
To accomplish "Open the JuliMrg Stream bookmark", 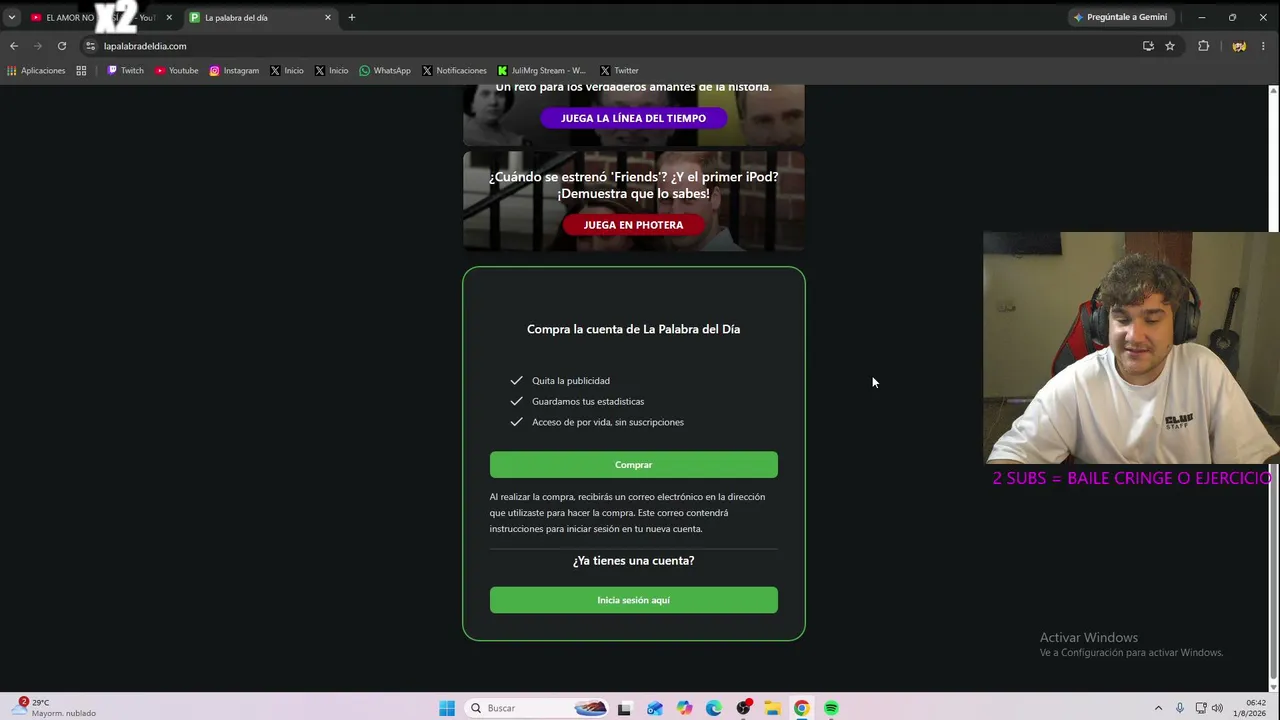I will 542,71.
